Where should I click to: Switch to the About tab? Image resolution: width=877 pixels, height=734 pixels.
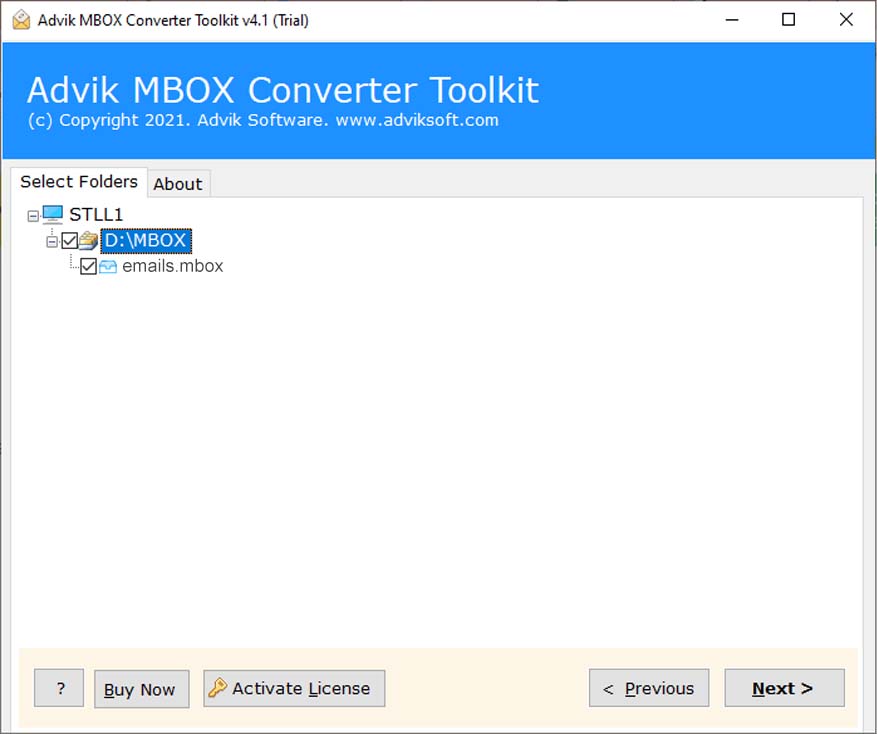tap(178, 184)
